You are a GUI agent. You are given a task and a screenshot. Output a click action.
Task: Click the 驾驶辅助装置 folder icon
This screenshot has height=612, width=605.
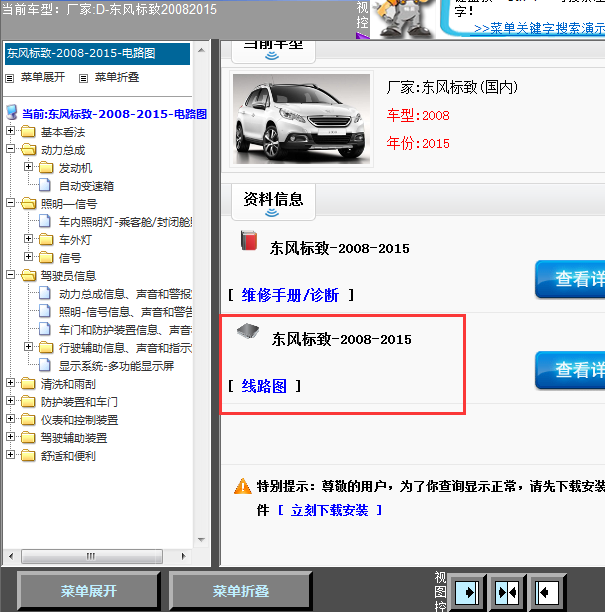point(28,438)
